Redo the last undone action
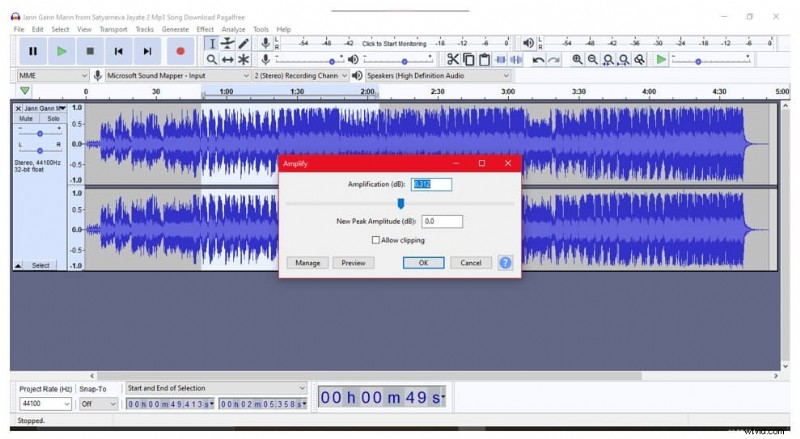800x439 pixels. 554,60
